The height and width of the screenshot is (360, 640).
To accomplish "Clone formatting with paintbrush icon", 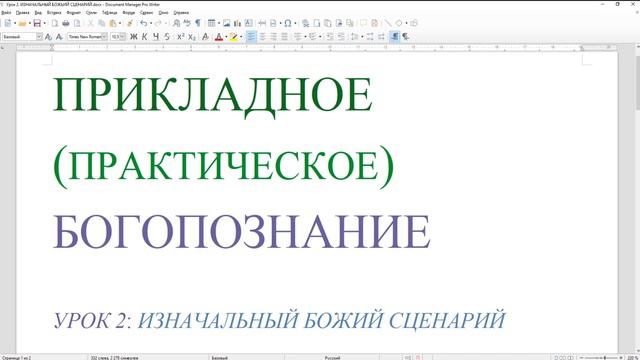I will [130, 23].
